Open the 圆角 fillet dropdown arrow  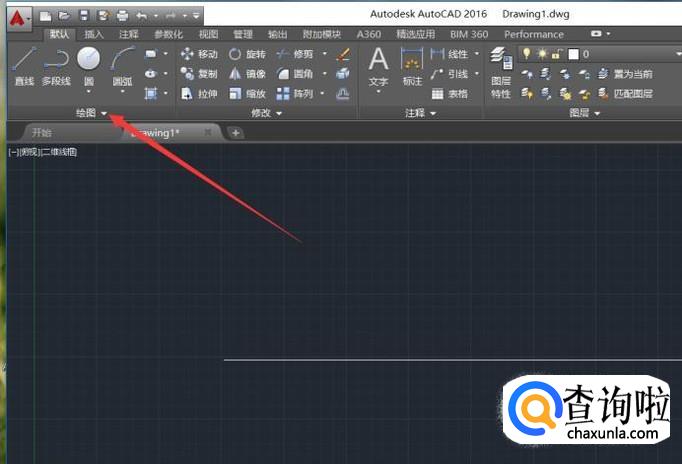point(324,73)
